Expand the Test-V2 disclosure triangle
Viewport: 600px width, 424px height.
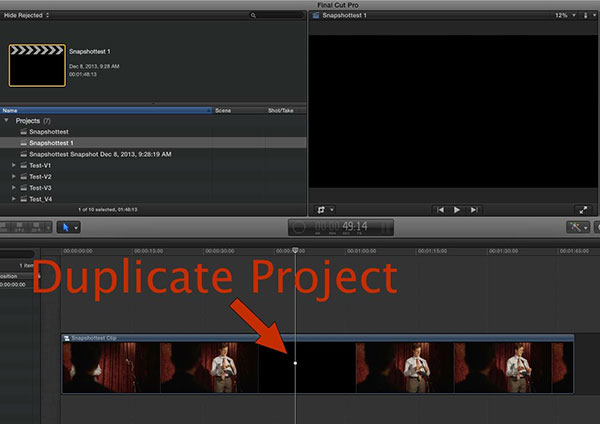[x=13, y=176]
